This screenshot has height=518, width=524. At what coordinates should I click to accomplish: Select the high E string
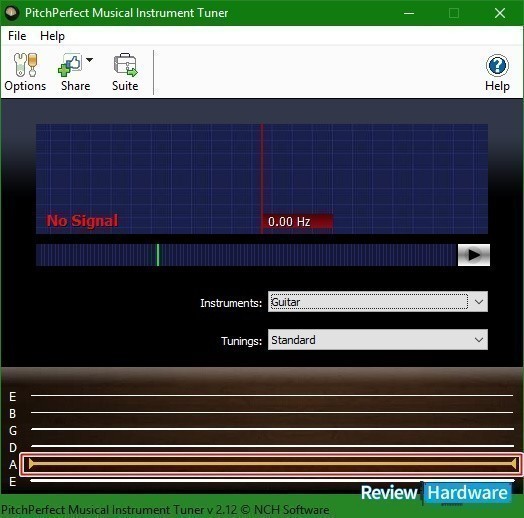(272, 396)
